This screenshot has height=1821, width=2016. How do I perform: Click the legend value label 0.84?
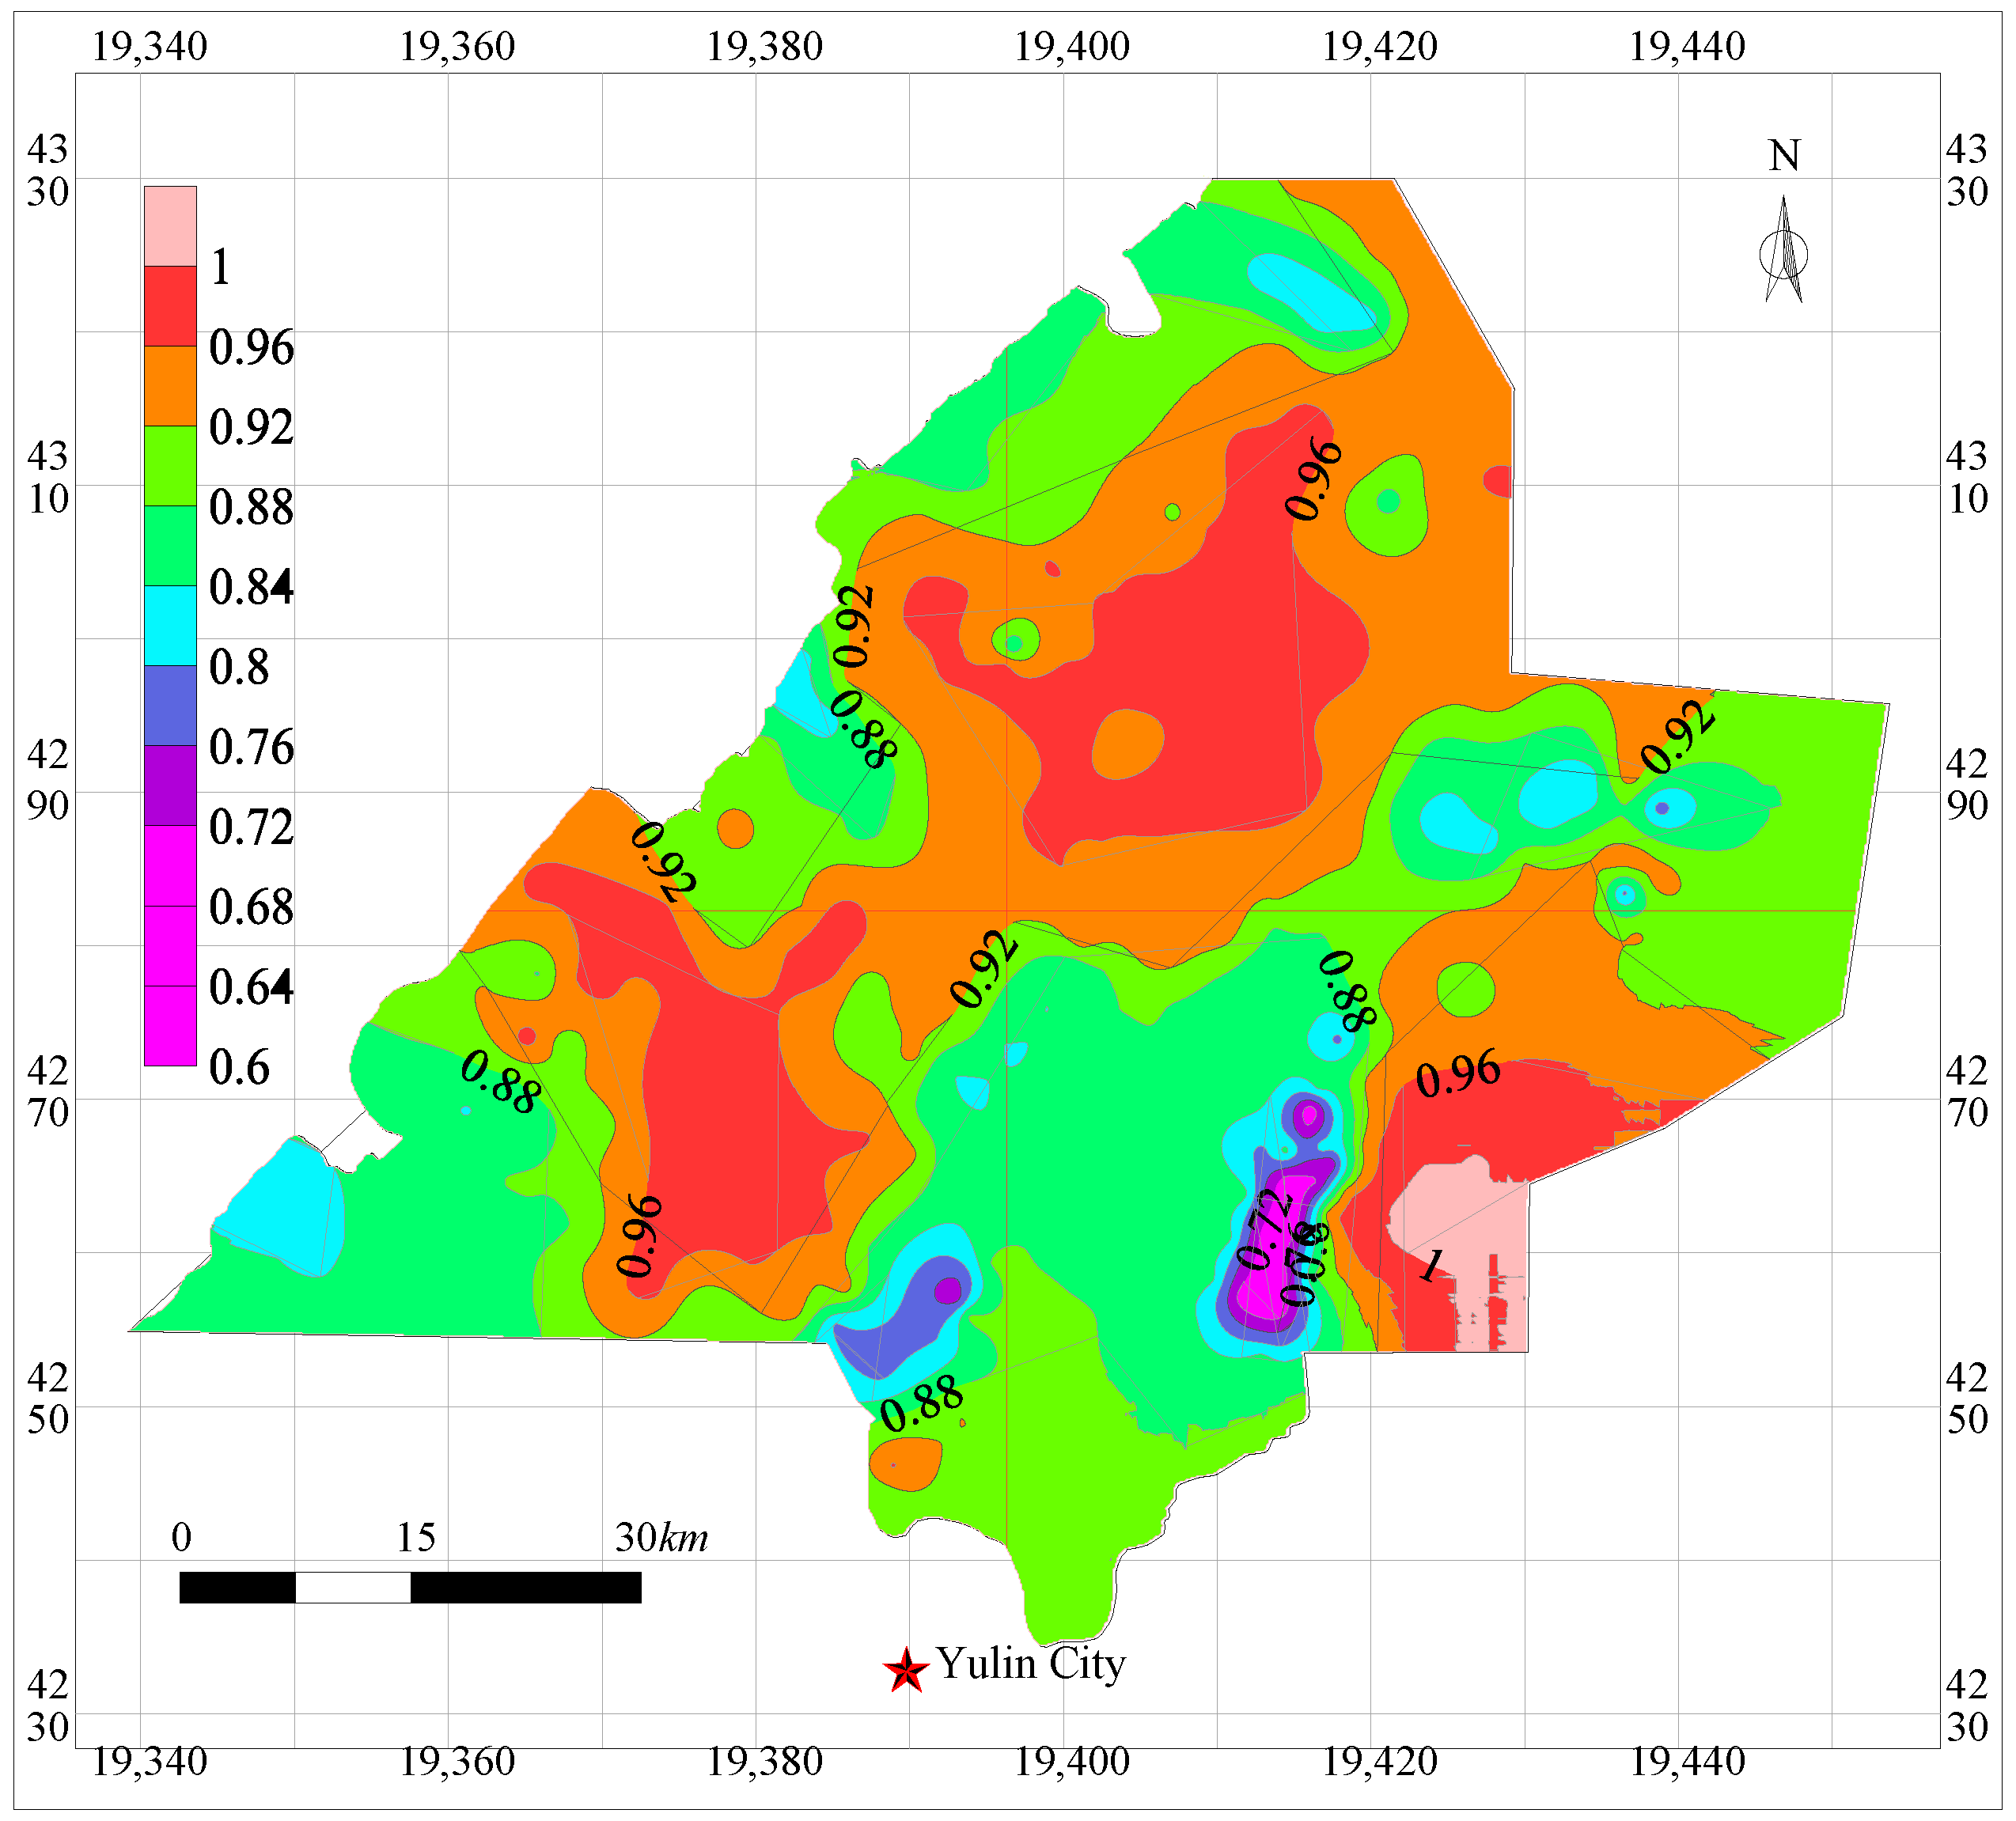tap(251, 587)
